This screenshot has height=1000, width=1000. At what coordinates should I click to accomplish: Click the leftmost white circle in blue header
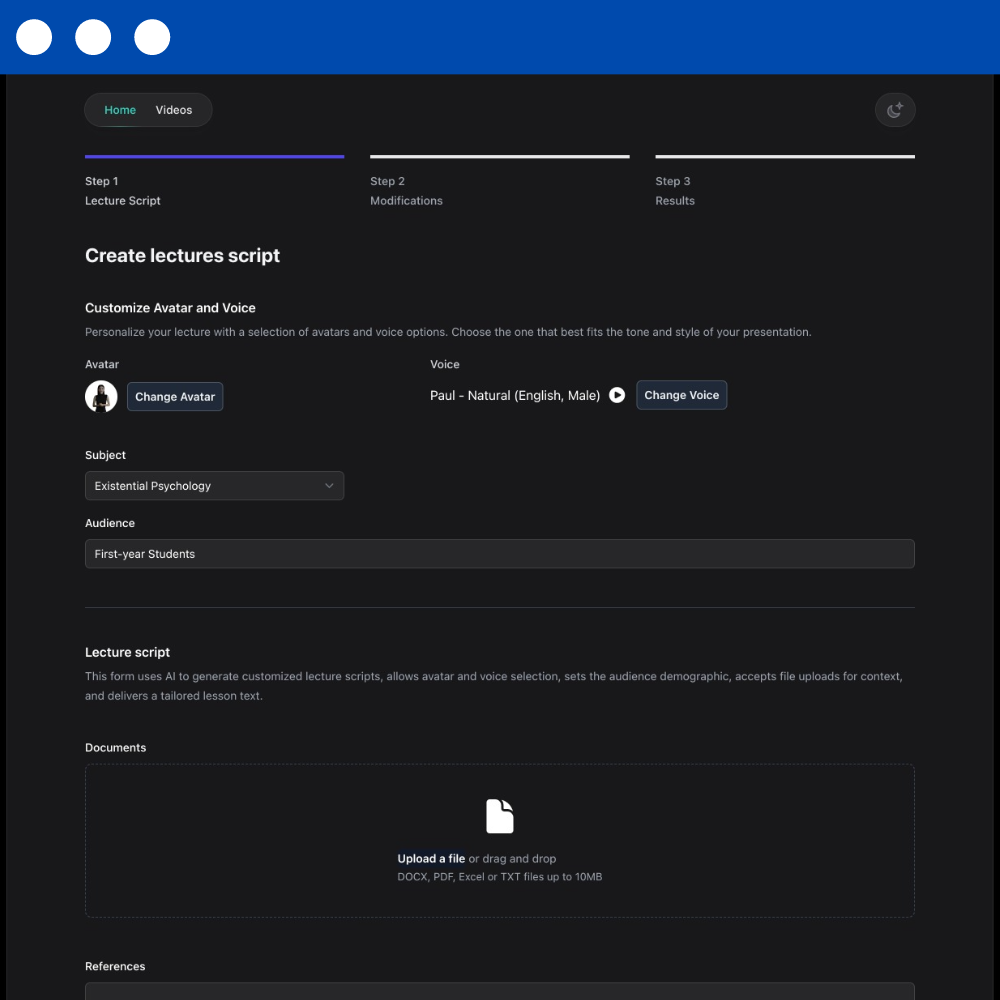[33, 37]
